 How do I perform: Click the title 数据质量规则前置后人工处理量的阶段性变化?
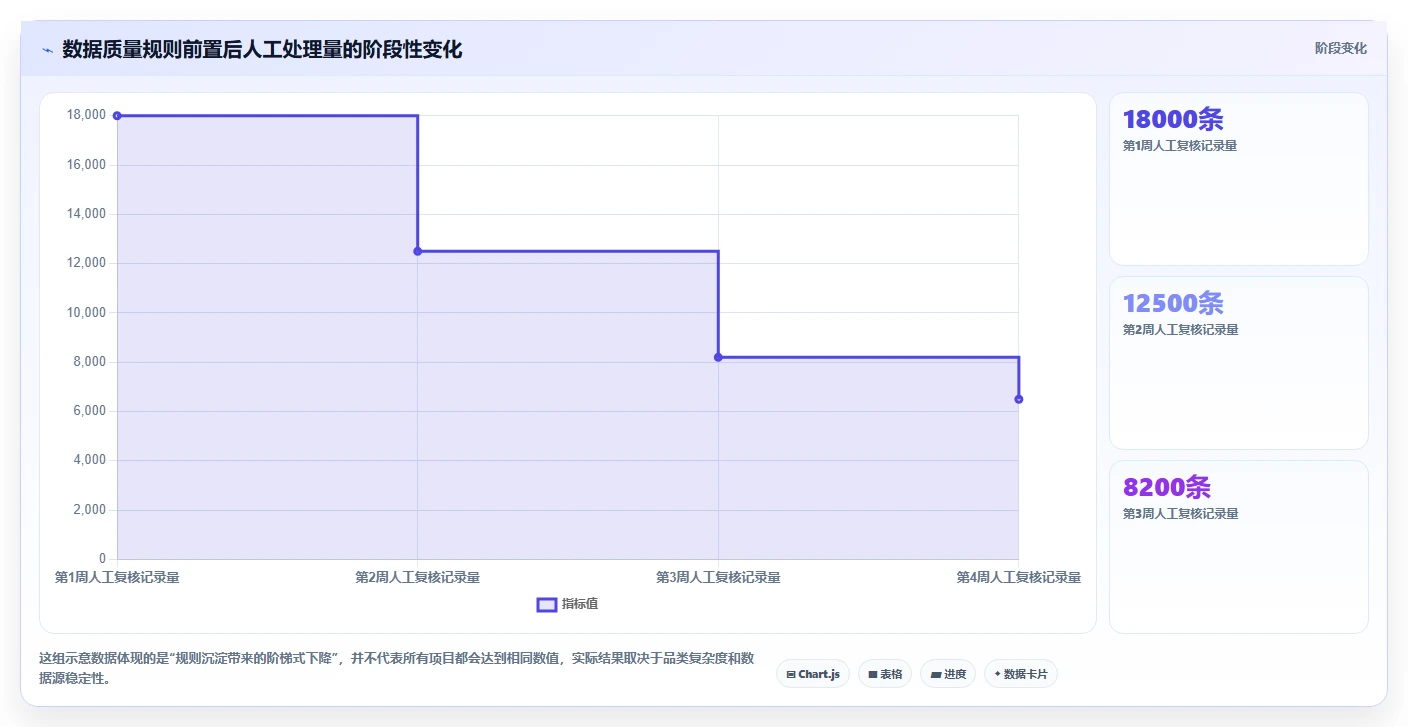pos(262,50)
